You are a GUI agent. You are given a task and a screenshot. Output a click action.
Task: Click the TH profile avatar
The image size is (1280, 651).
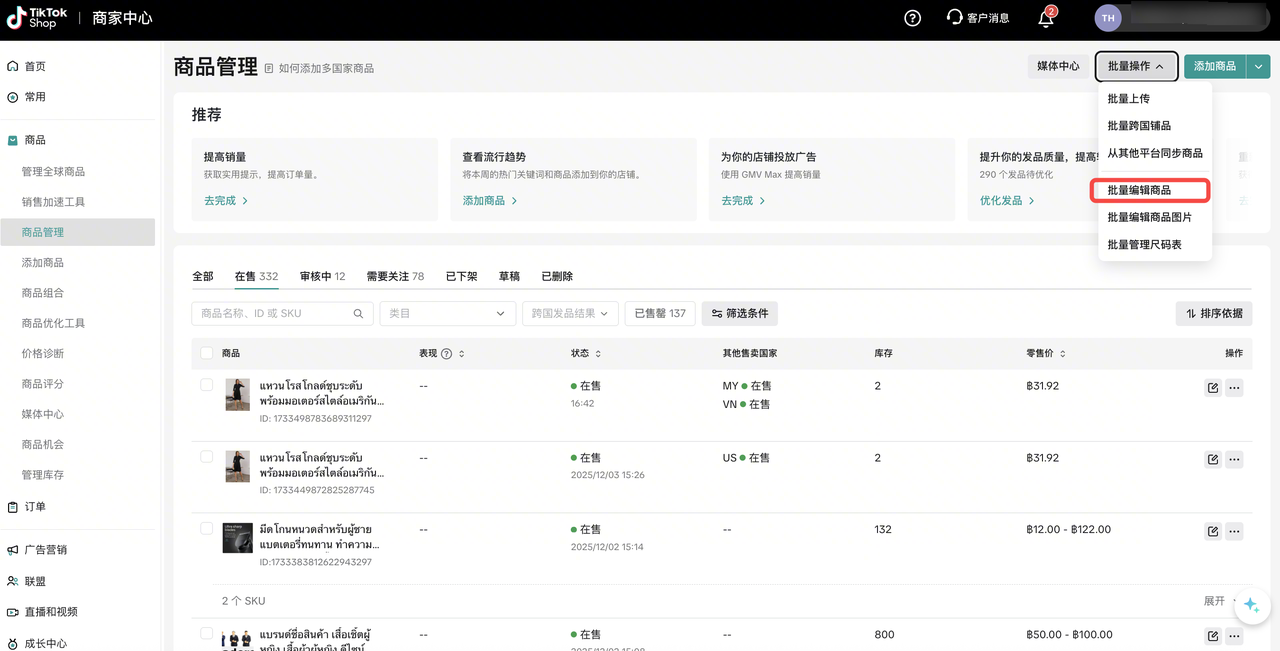[1108, 18]
